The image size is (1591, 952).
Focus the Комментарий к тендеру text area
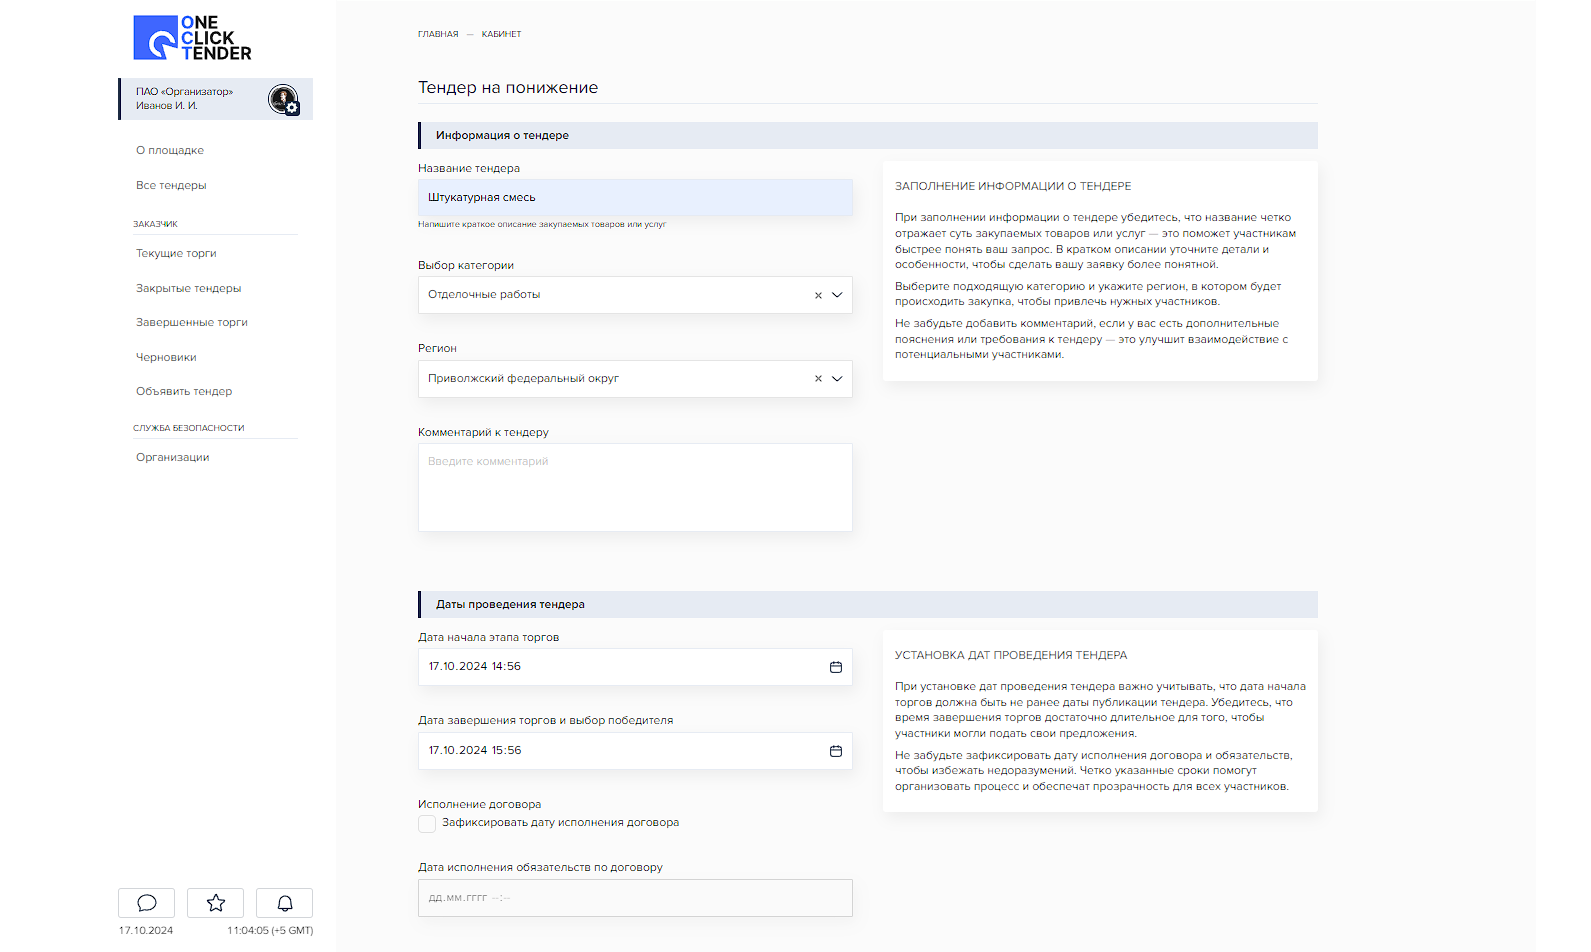(x=635, y=487)
